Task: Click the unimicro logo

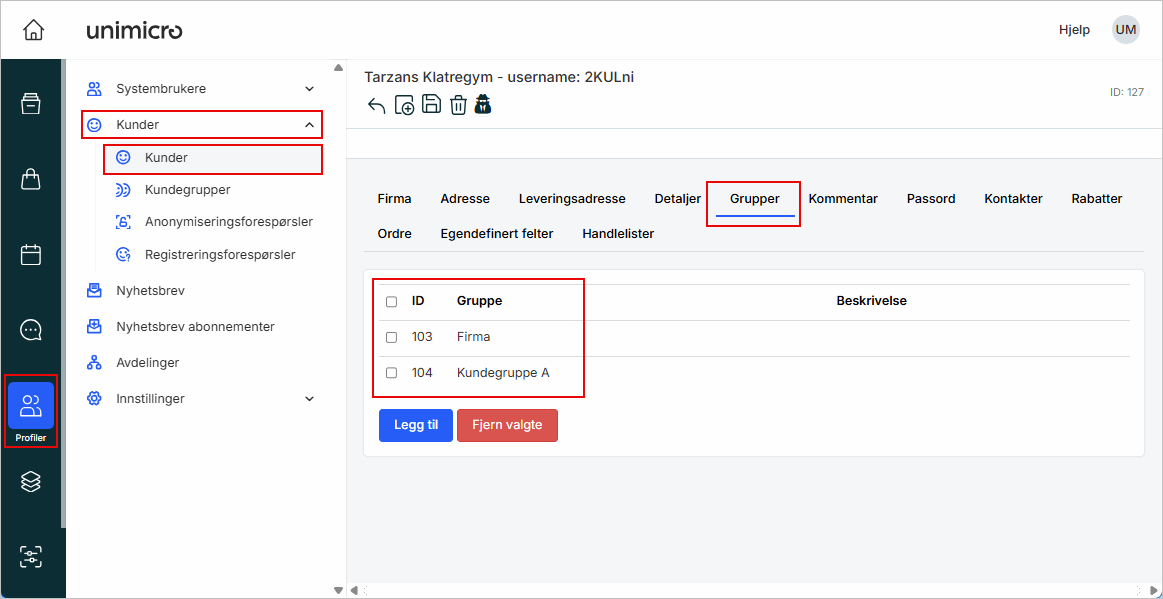Action: 134,30
